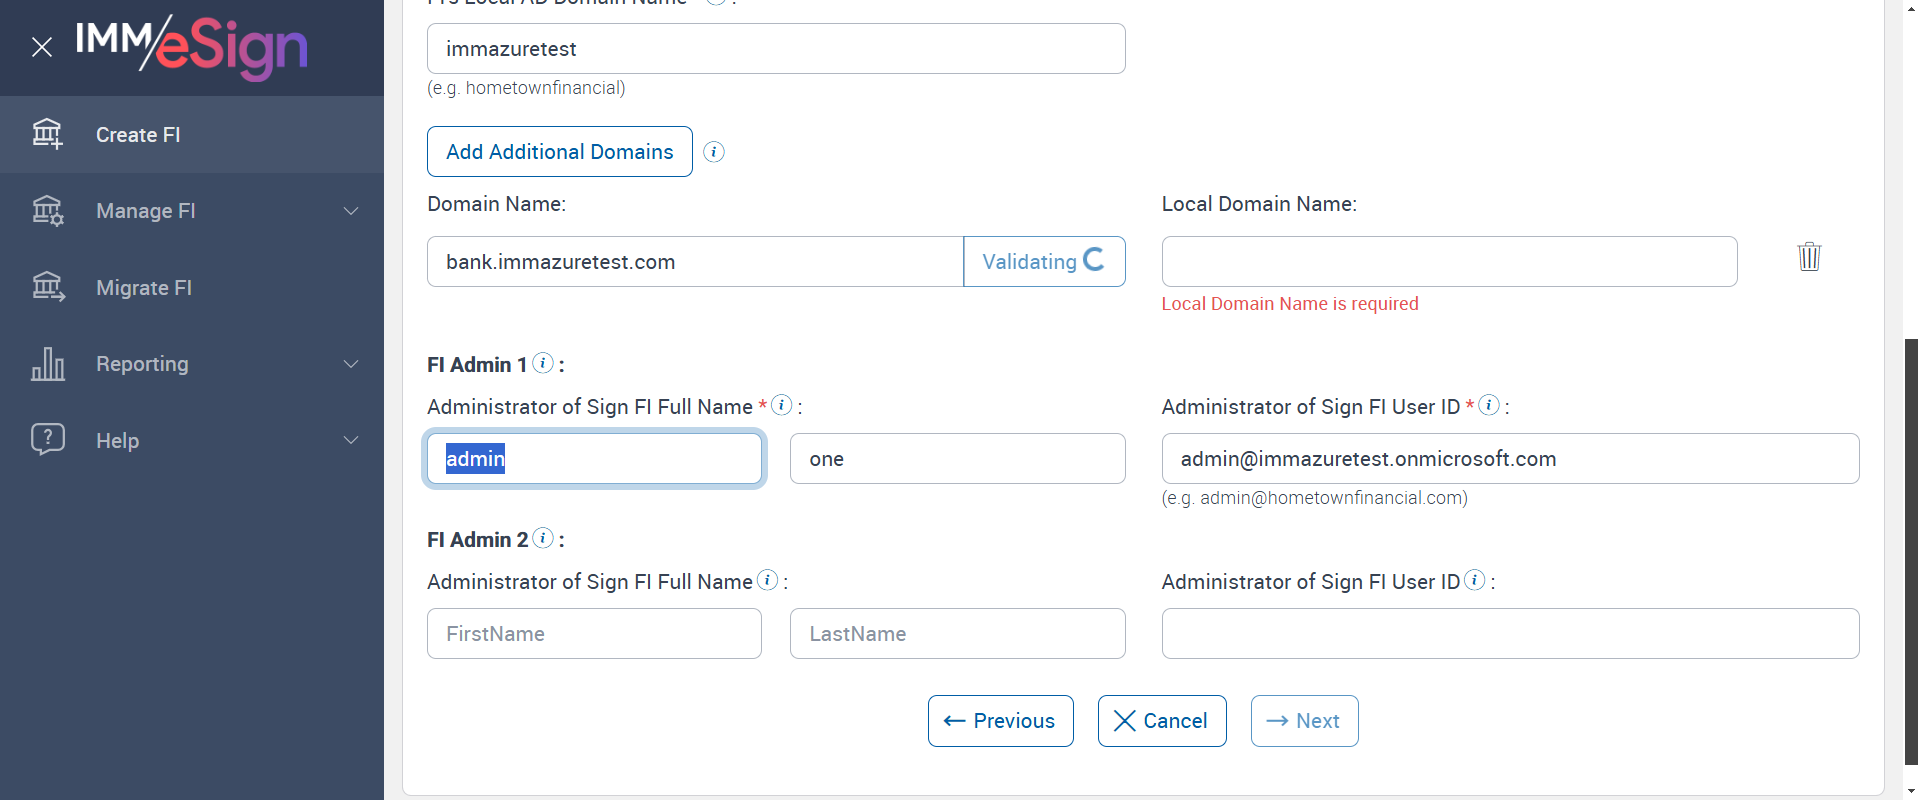Expand the Manage FI menu
Screen dimensions: 1920x800
(351, 211)
